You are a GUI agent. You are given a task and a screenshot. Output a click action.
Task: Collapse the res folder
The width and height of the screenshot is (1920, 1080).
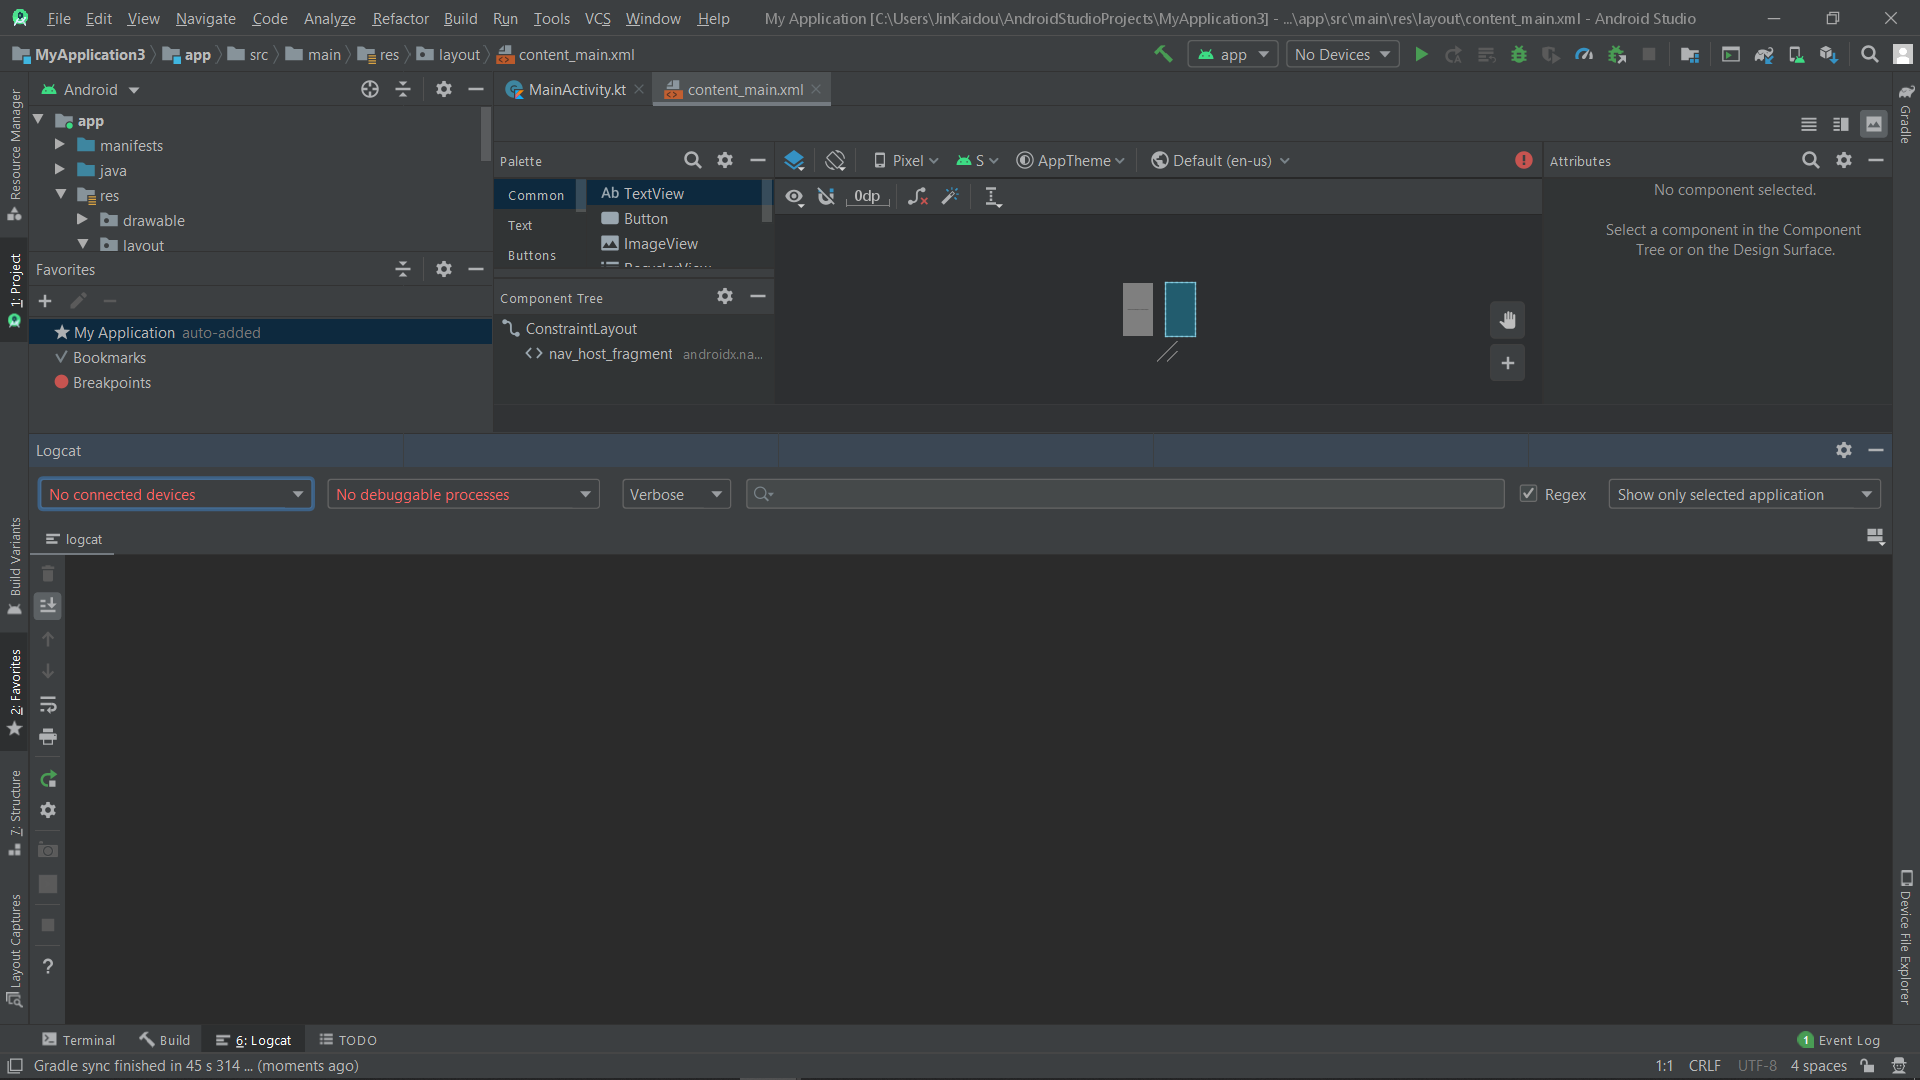tap(61, 195)
